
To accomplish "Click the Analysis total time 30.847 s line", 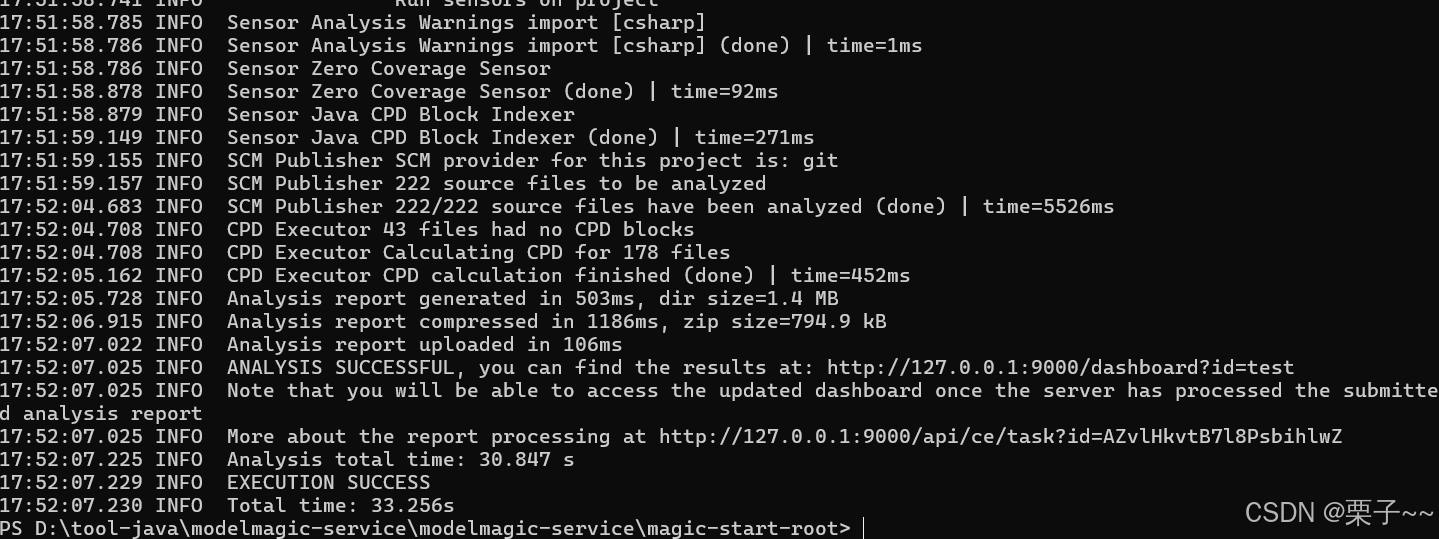I will coord(400,459).
